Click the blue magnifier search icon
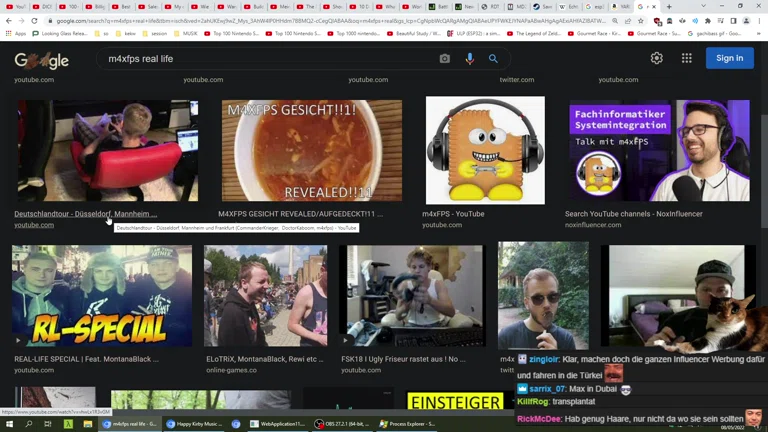Image resolution: width=768 pixels, height=432 pixels. (493, 59)
